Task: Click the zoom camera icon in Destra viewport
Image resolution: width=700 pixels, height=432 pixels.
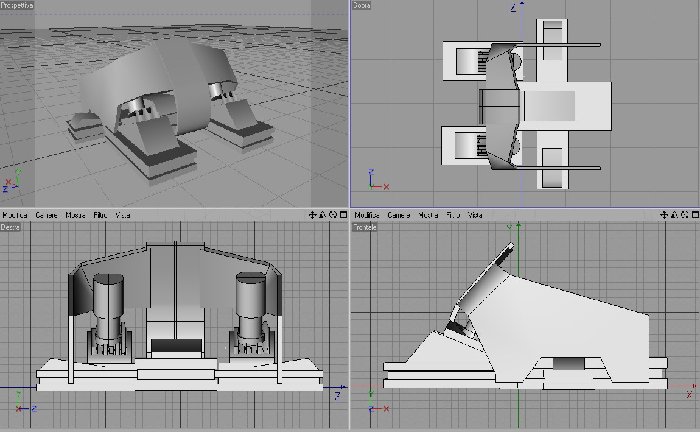Action: (x=323, y=215)
